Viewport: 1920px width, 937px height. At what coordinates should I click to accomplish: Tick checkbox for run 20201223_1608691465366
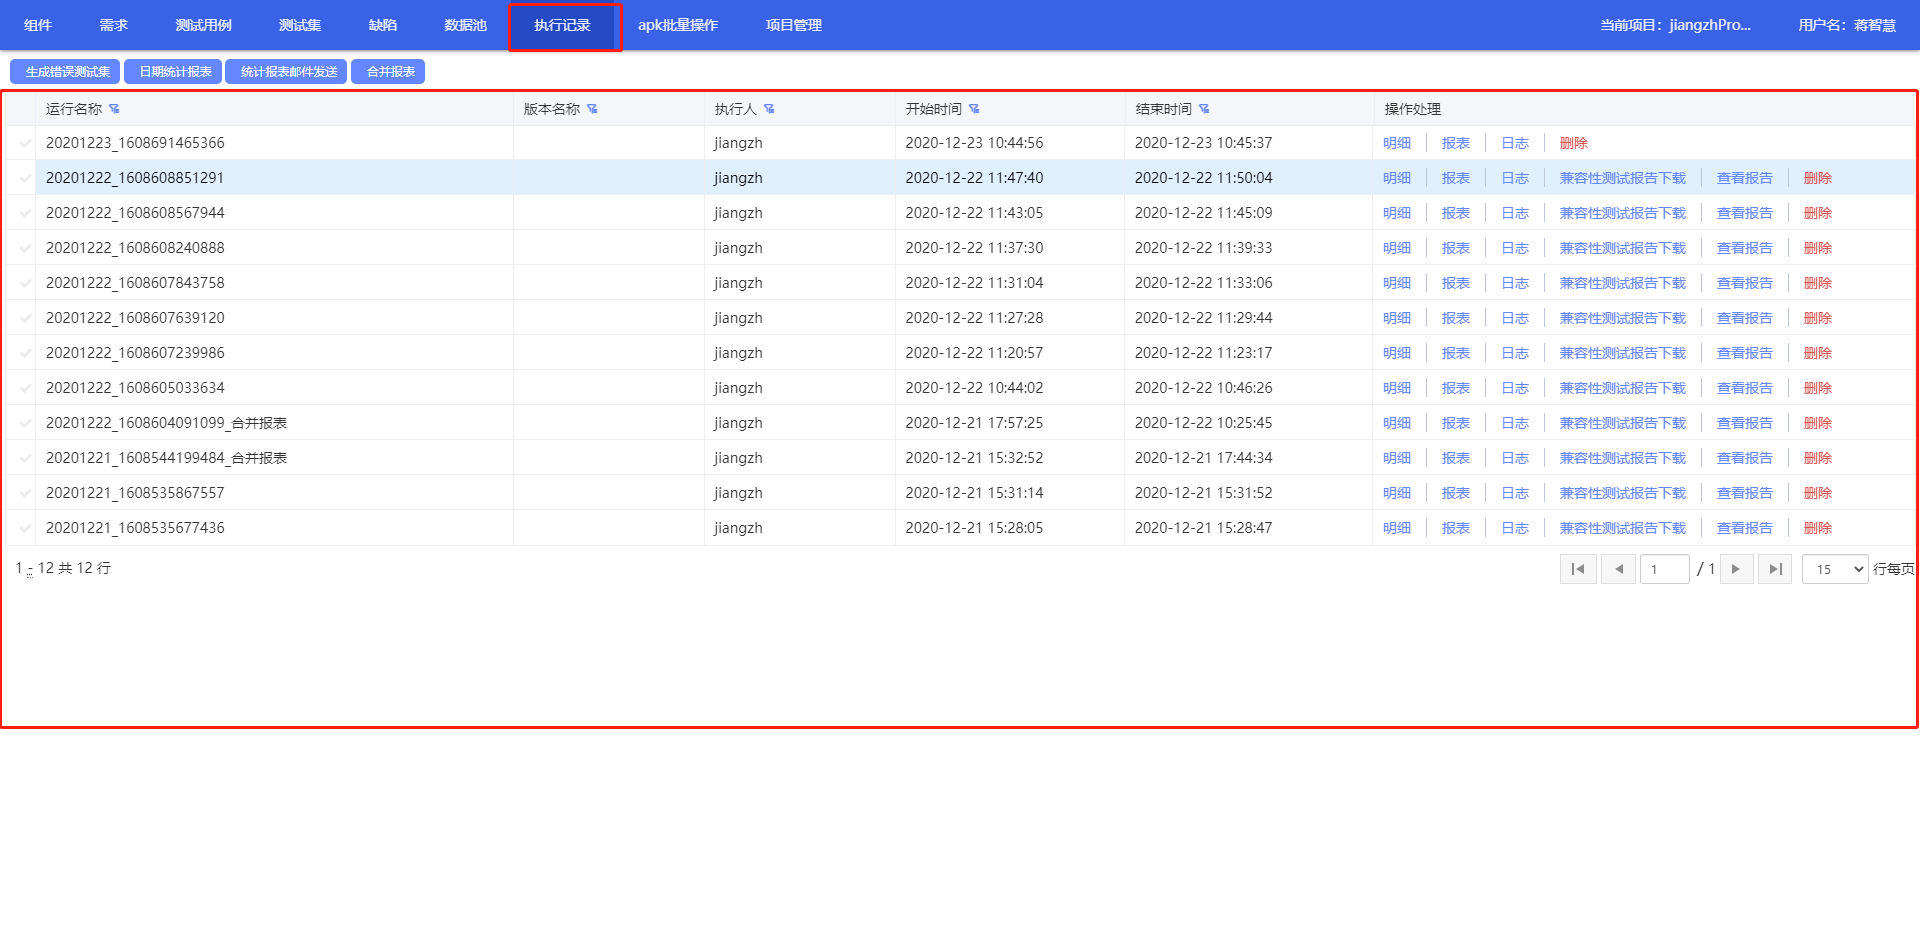tap(25, 143)
